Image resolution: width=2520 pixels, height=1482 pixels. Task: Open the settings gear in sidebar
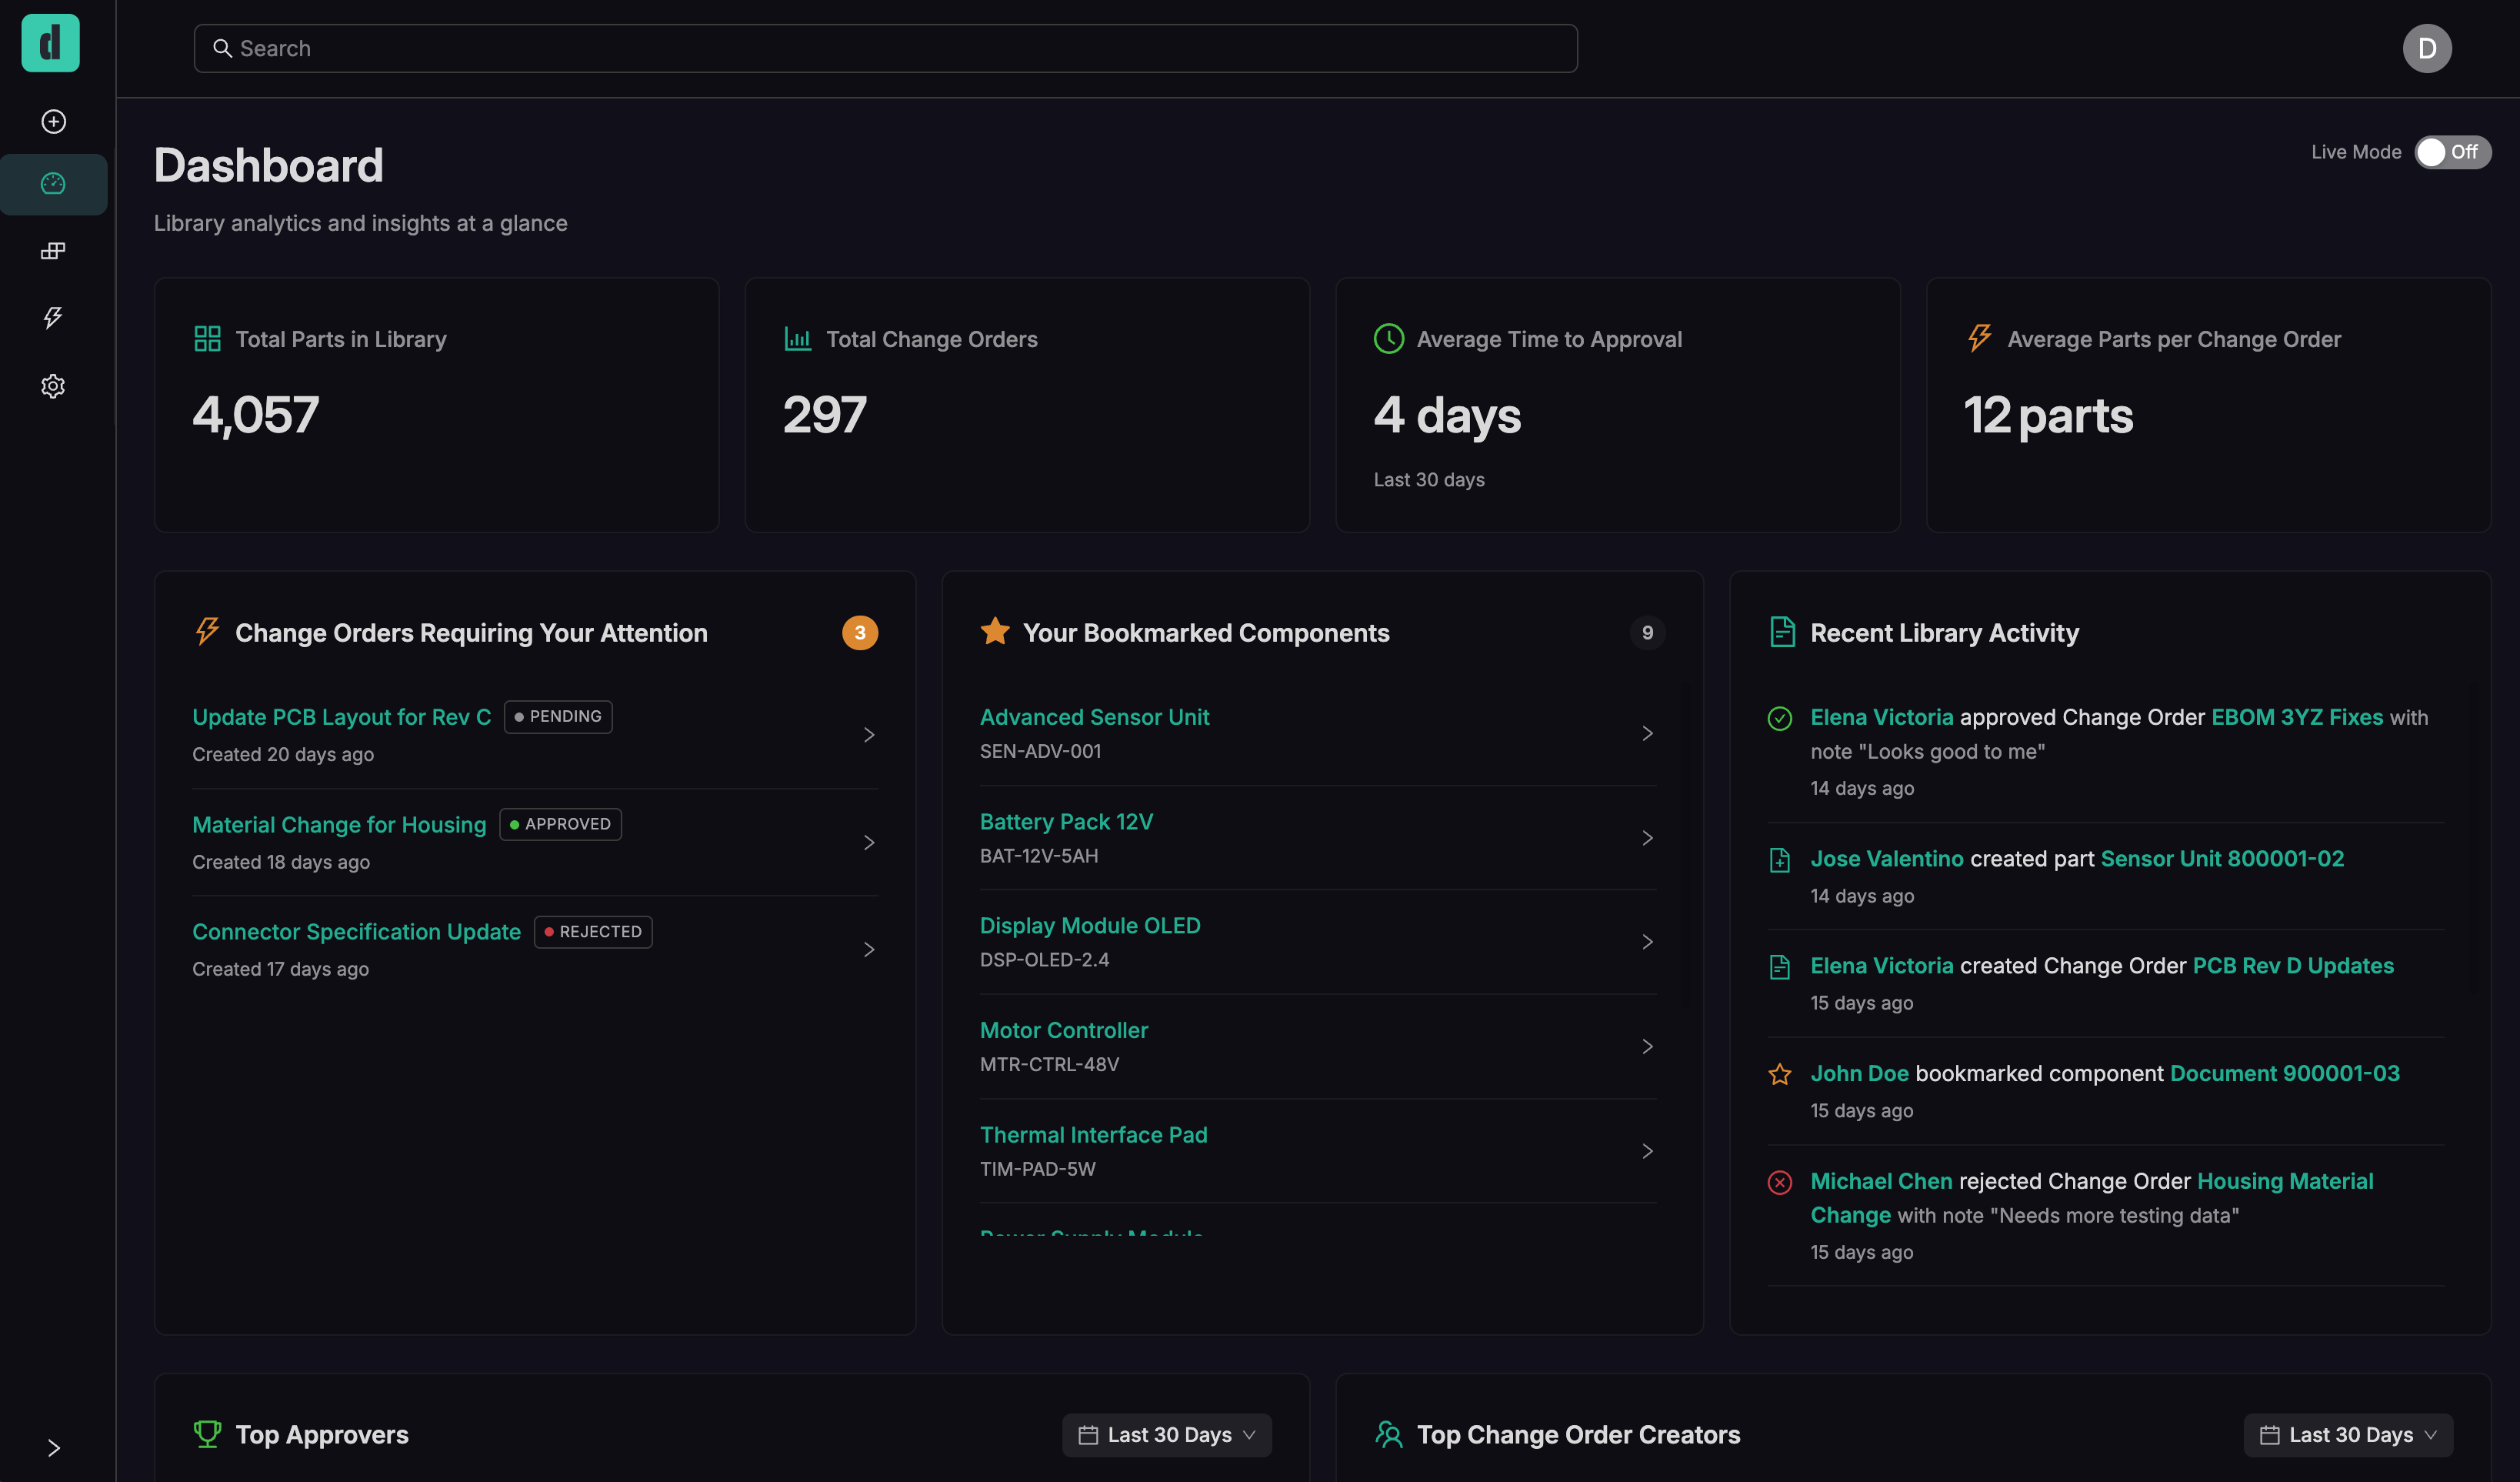[53, 386]
